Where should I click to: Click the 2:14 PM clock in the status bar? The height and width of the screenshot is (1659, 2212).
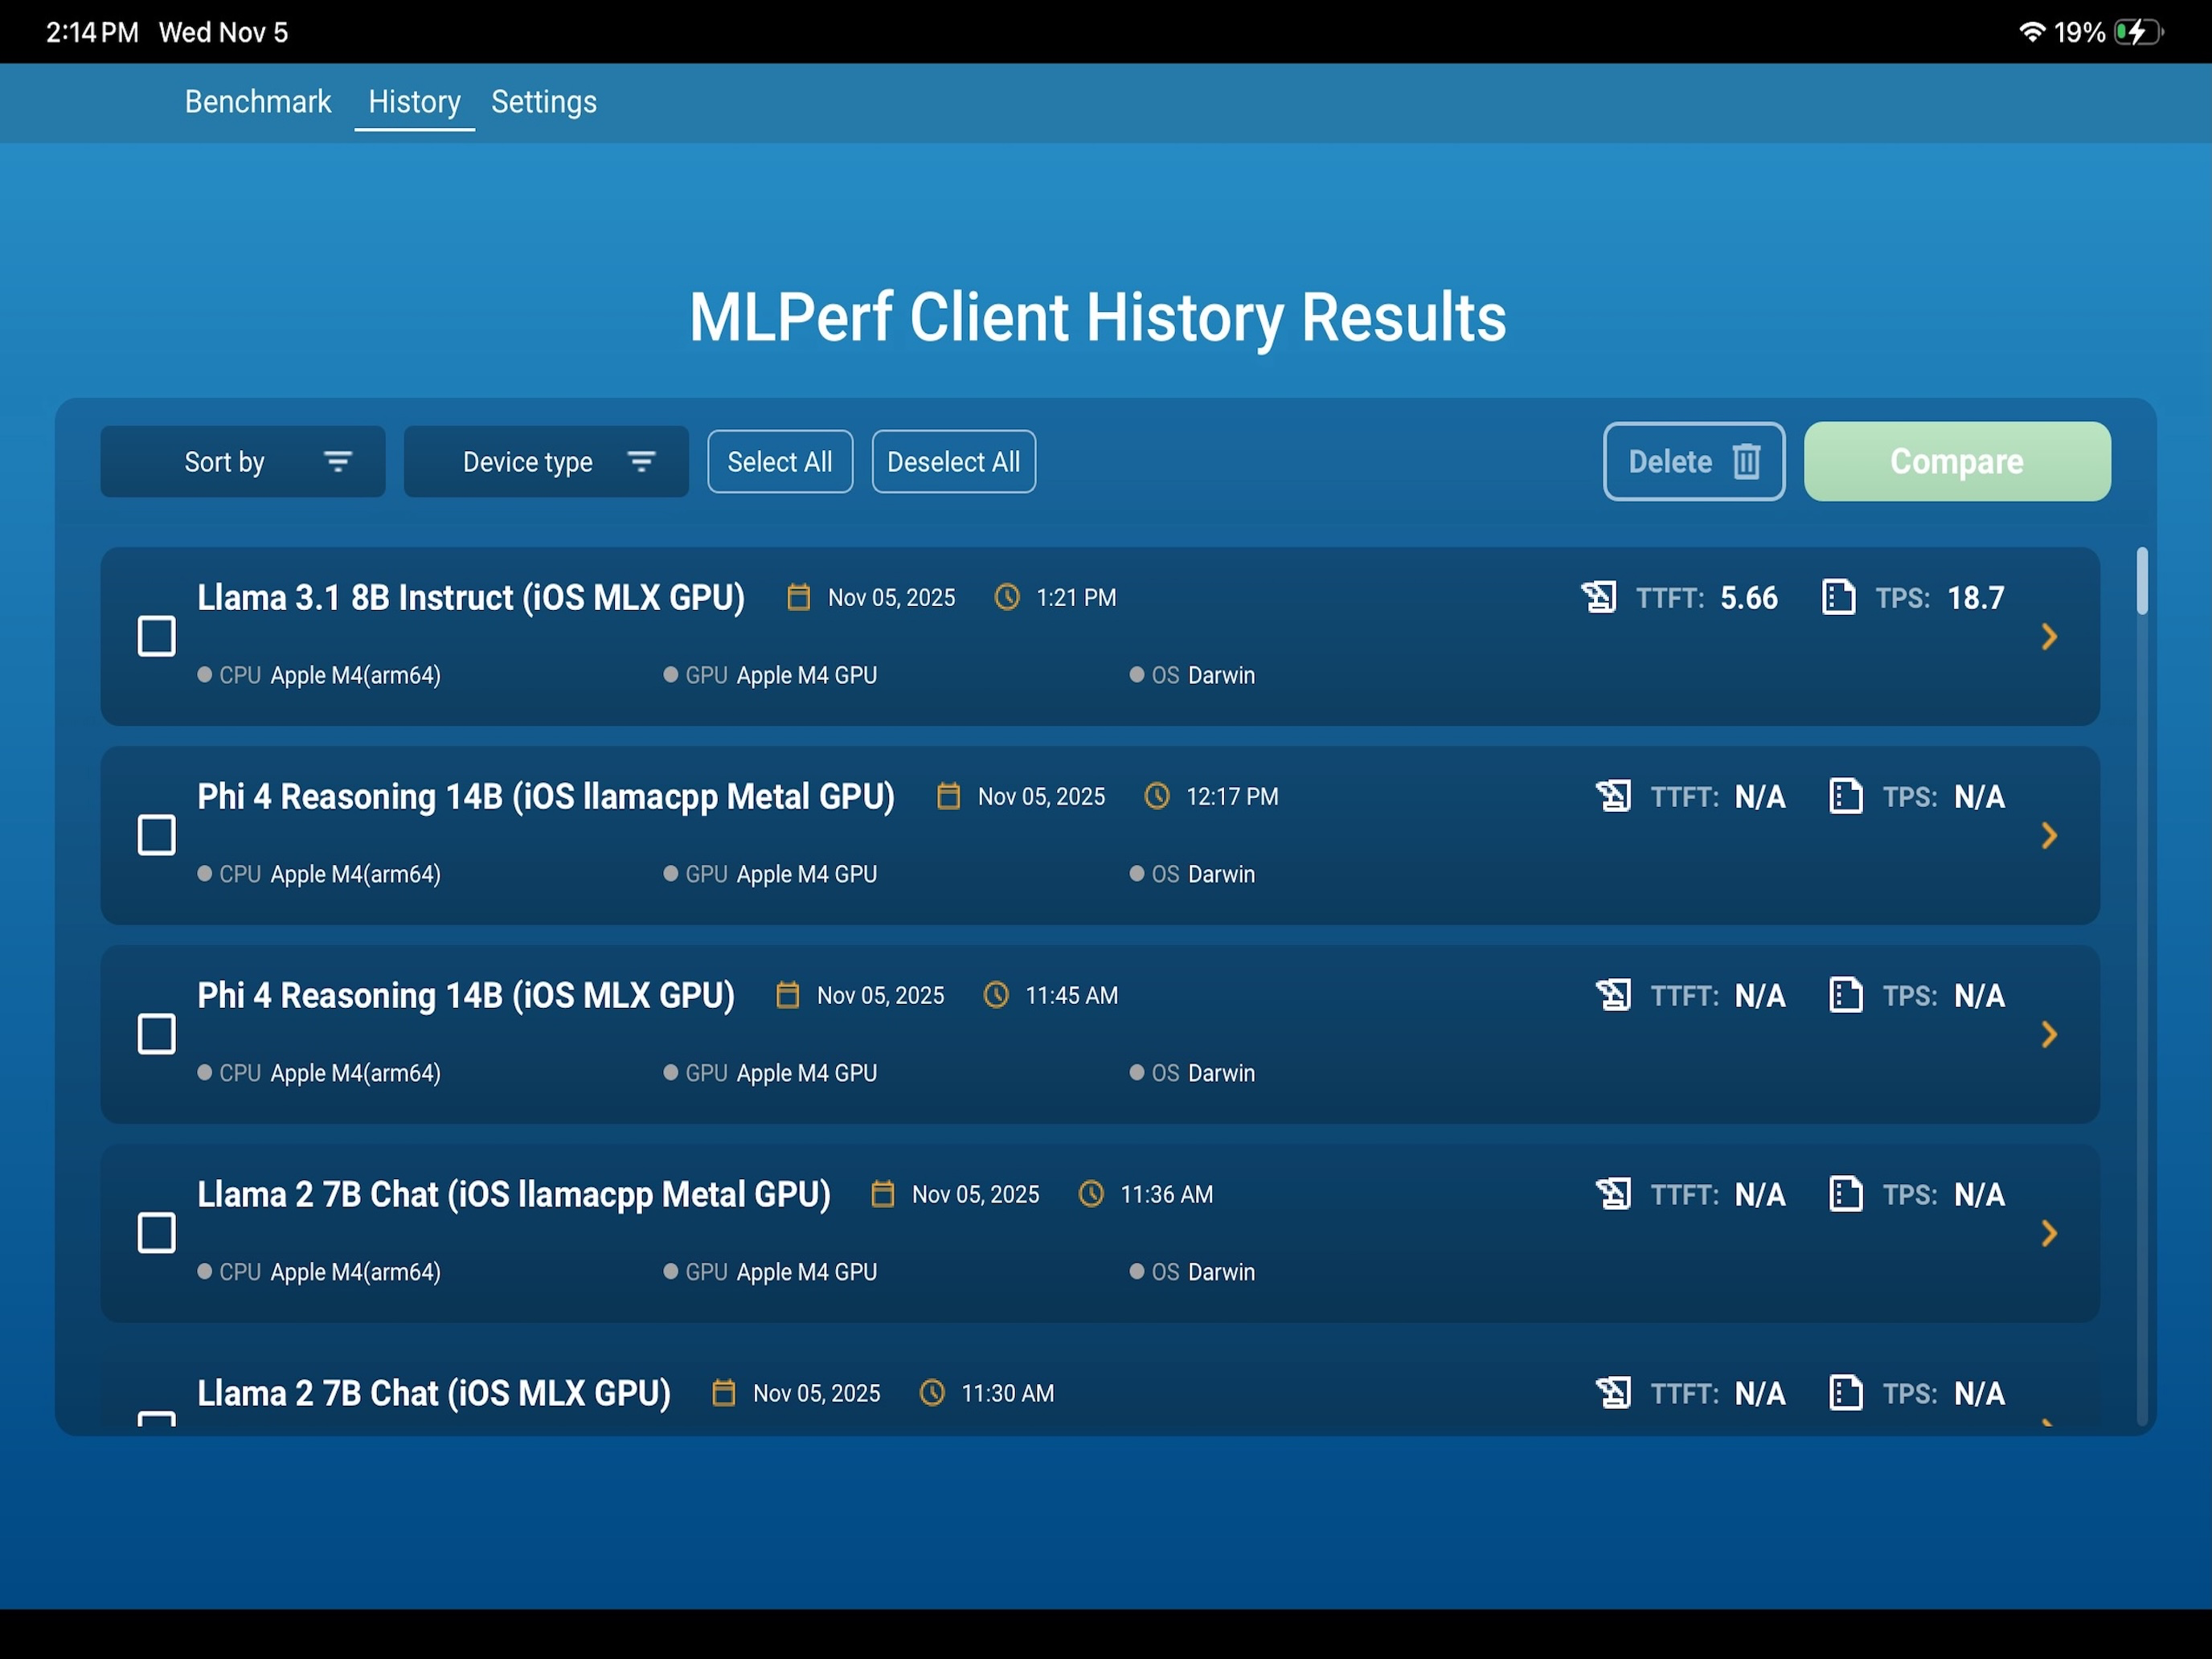pyautogui.click(x=92, y=32)
